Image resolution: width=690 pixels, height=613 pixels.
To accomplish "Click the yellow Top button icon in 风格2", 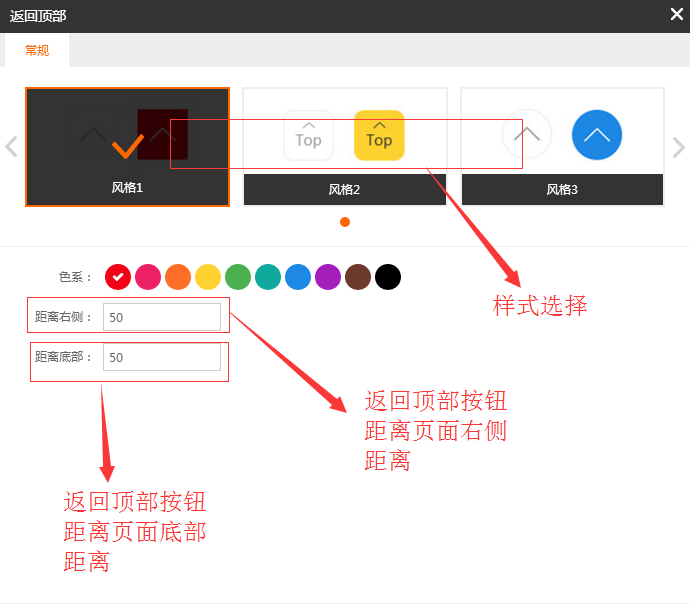I will pyautogui.click(x=379, y=135).
